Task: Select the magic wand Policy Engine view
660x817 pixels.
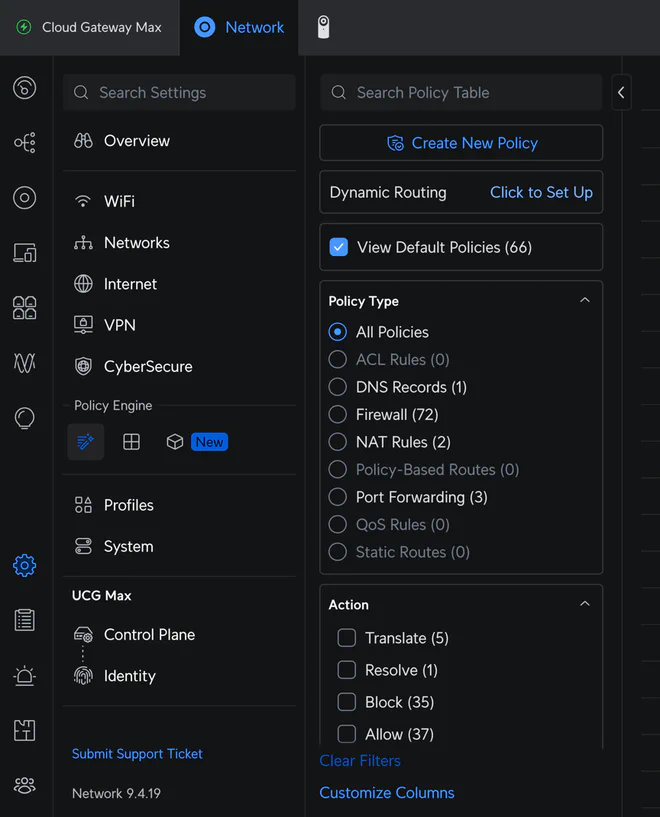Action: coord(85,441)
